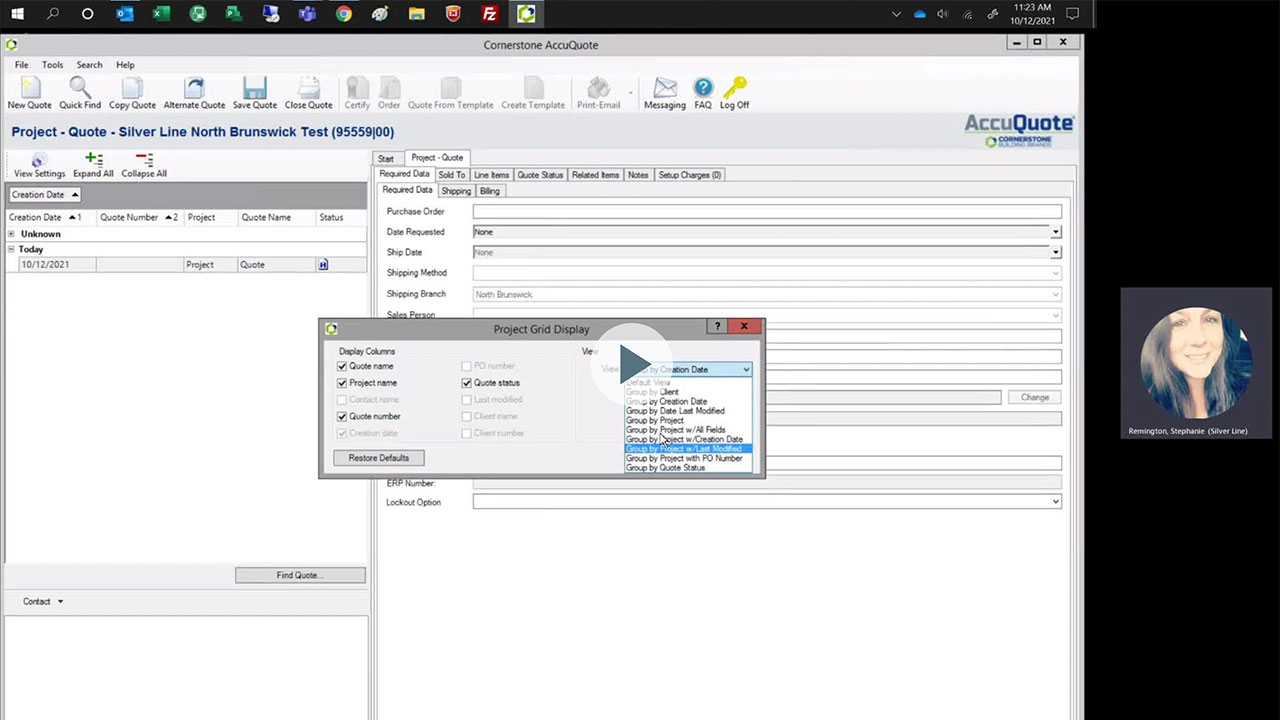This screenshot has height=720, width=1280.
Task: Open the Ship Date dropdown
Action: click(1056, 252)
